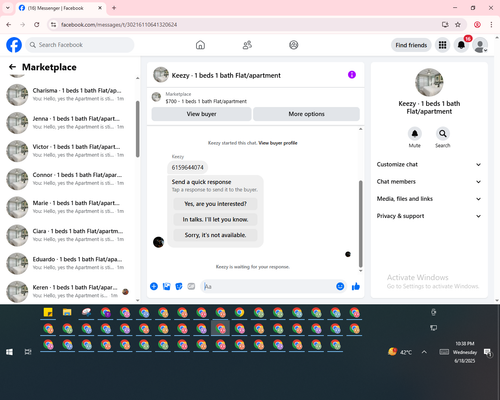Screen dimensions: 500x400
Task: Open the Keren conversation
Action: [x=68, y=291]
